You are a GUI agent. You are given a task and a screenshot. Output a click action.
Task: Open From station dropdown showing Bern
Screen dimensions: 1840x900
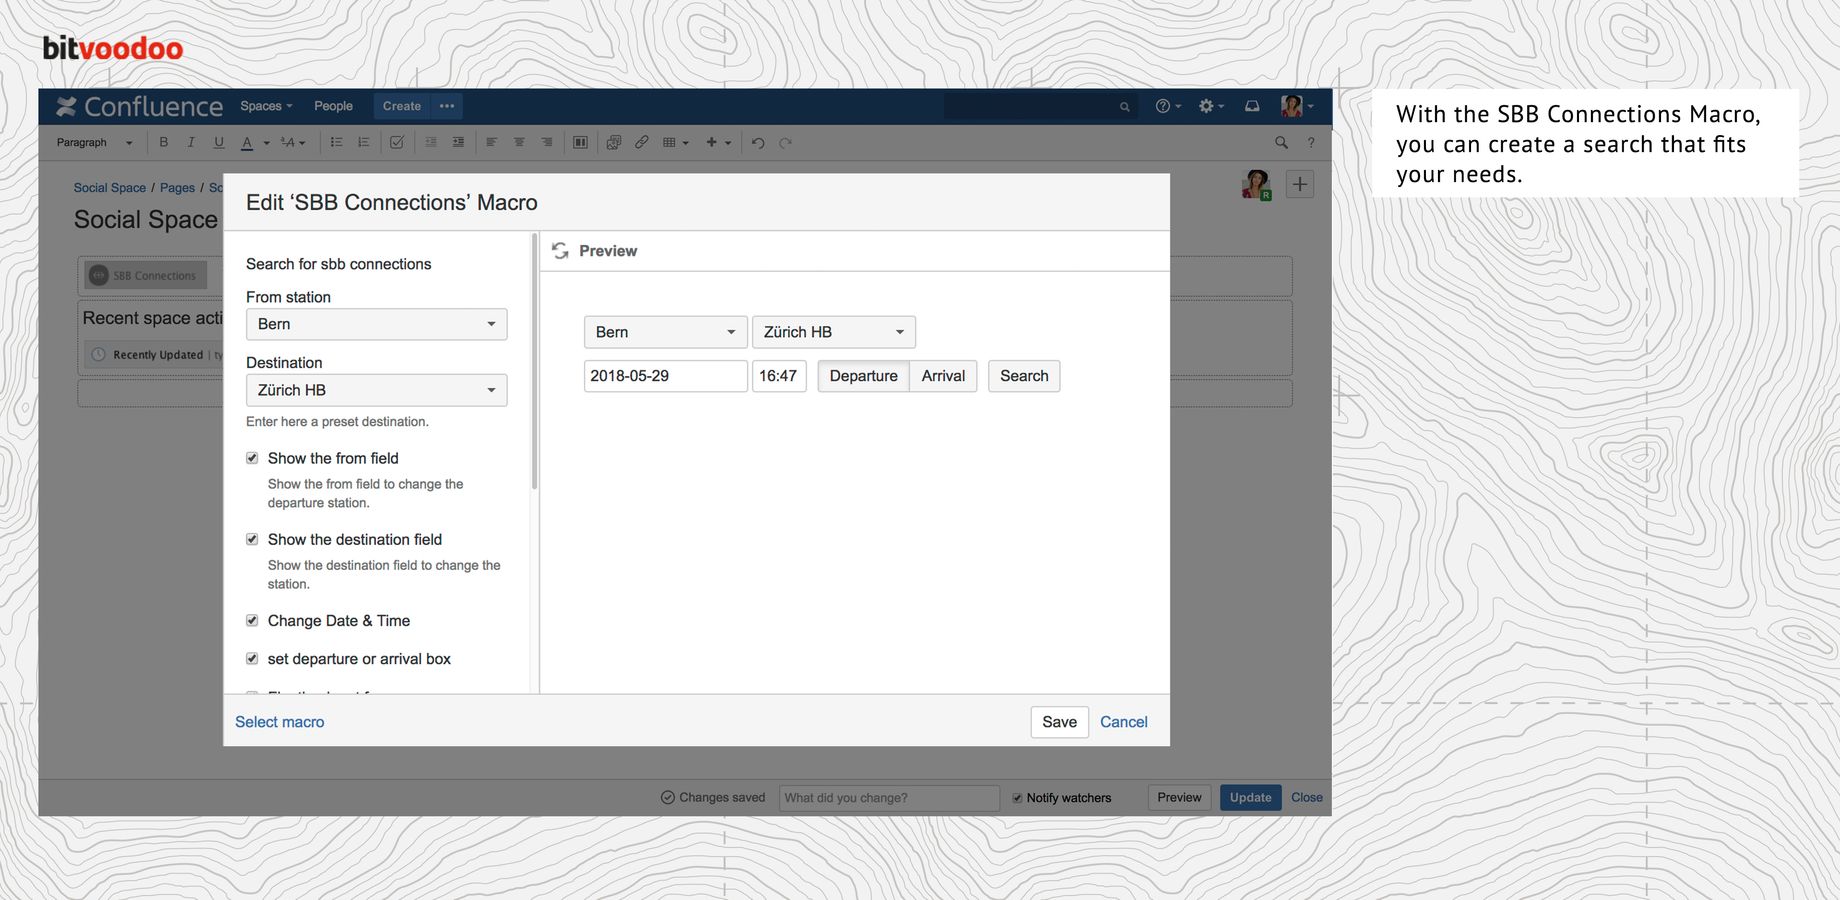coord(377,324)
